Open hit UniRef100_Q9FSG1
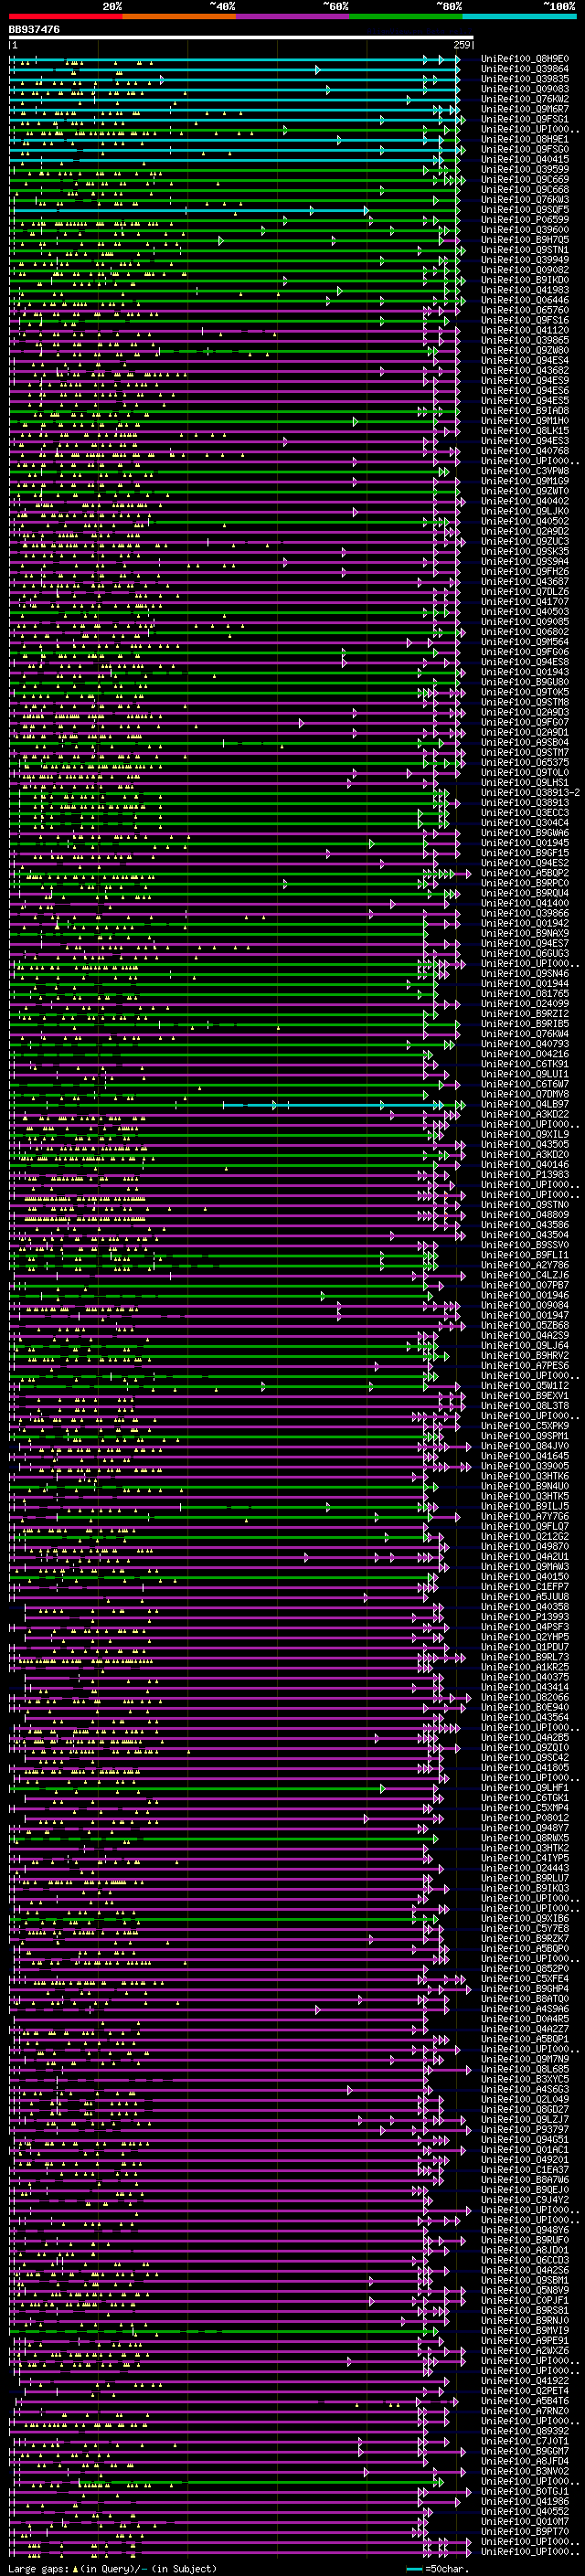 click(x=525, y=119)
